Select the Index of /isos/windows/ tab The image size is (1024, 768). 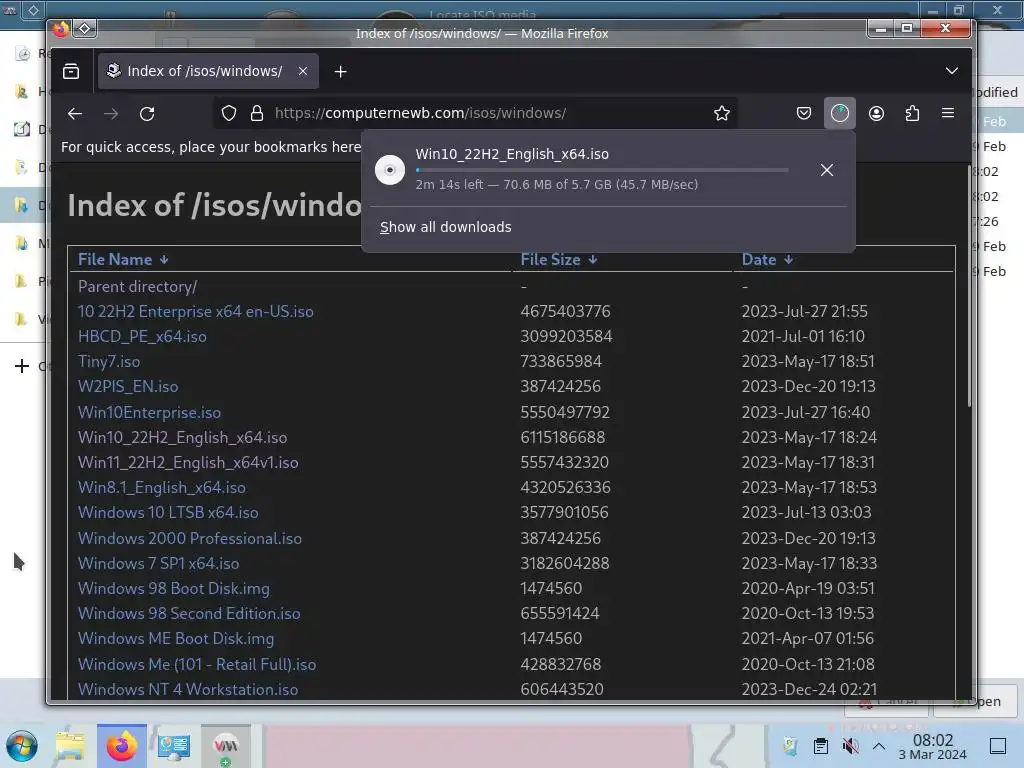pyautogui.click(x=208, y=71)
